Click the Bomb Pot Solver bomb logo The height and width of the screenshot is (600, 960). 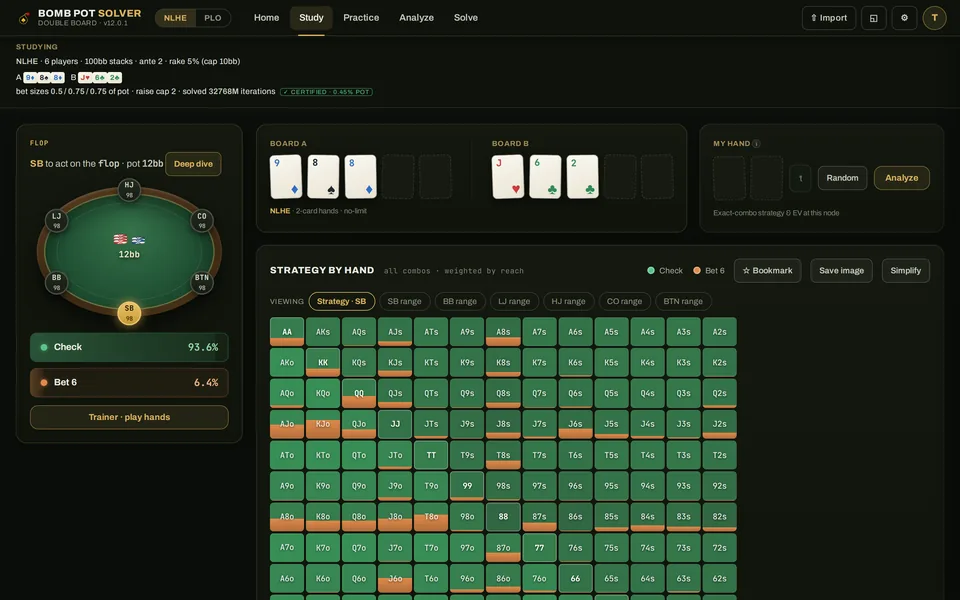[24, 18]
